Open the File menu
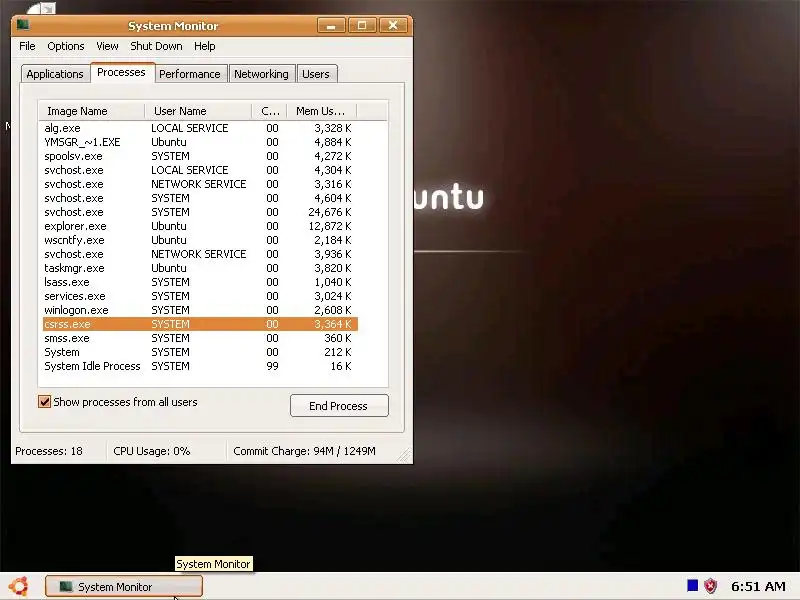This screenshot has width=800, height=600. [27, 46]
